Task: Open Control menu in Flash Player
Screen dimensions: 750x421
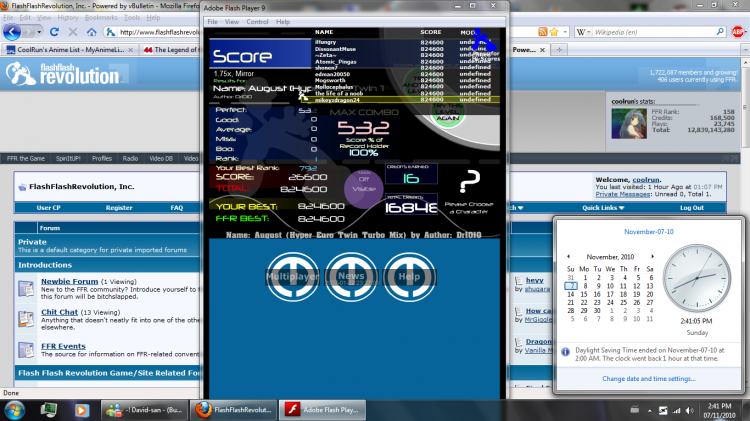Action: click(x=257, y=22)
